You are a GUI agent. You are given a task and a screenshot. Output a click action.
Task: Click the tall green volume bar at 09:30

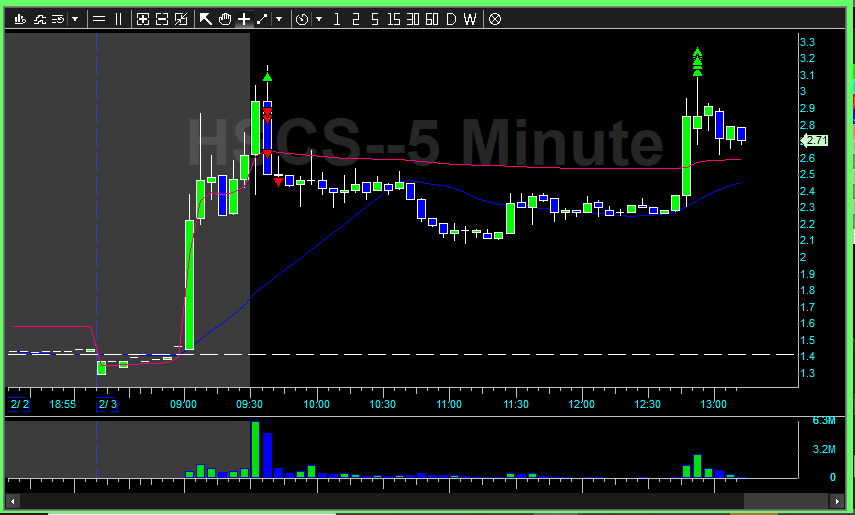255,450
